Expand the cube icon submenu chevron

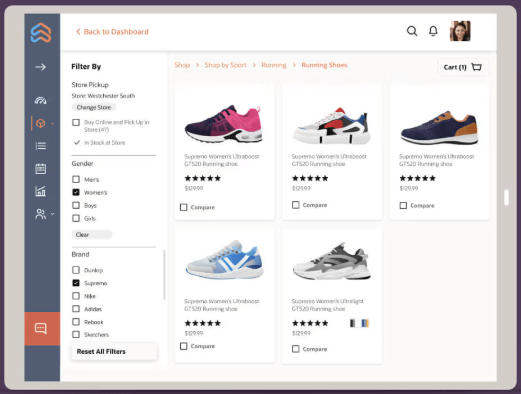52,124
